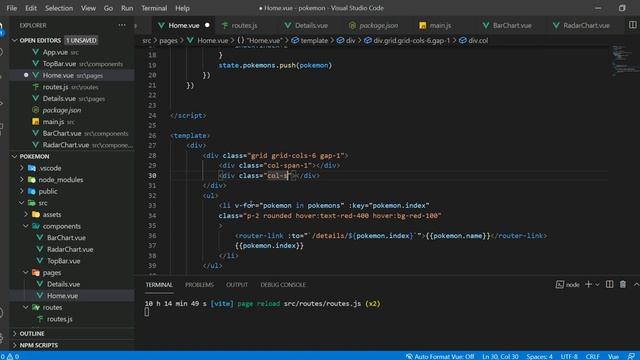Open the Run menu

pos(127,8)
